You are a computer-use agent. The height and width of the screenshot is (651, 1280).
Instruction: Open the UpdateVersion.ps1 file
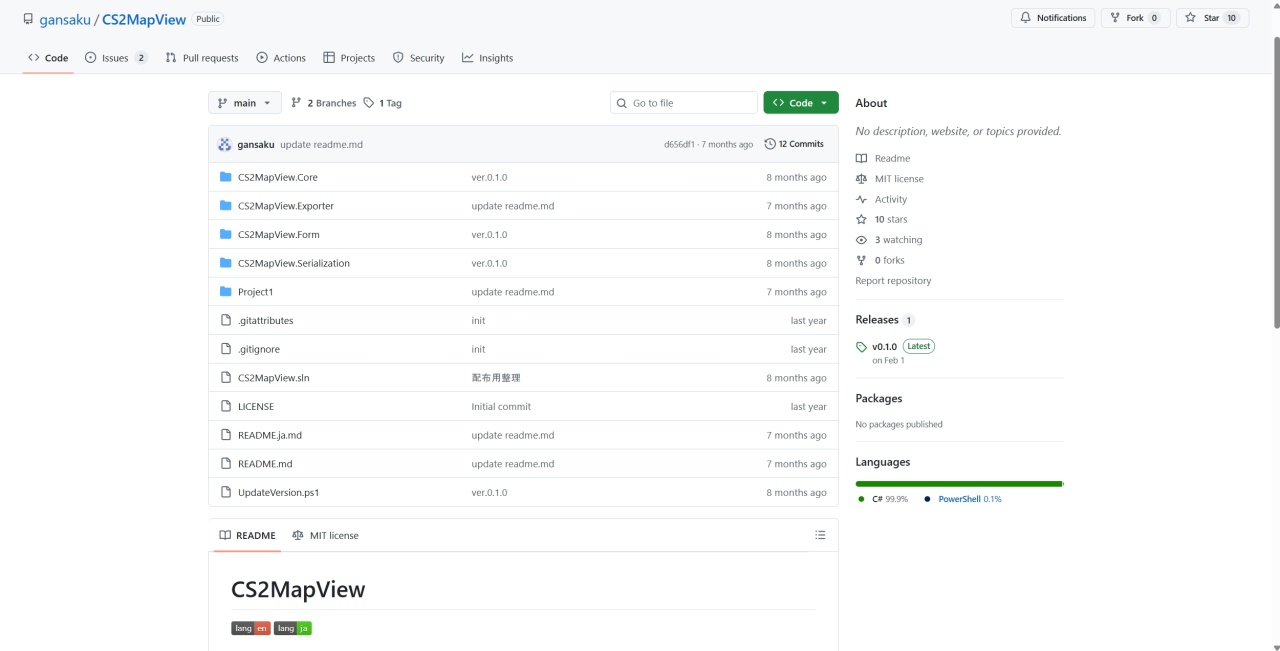[x=279, y=493]
